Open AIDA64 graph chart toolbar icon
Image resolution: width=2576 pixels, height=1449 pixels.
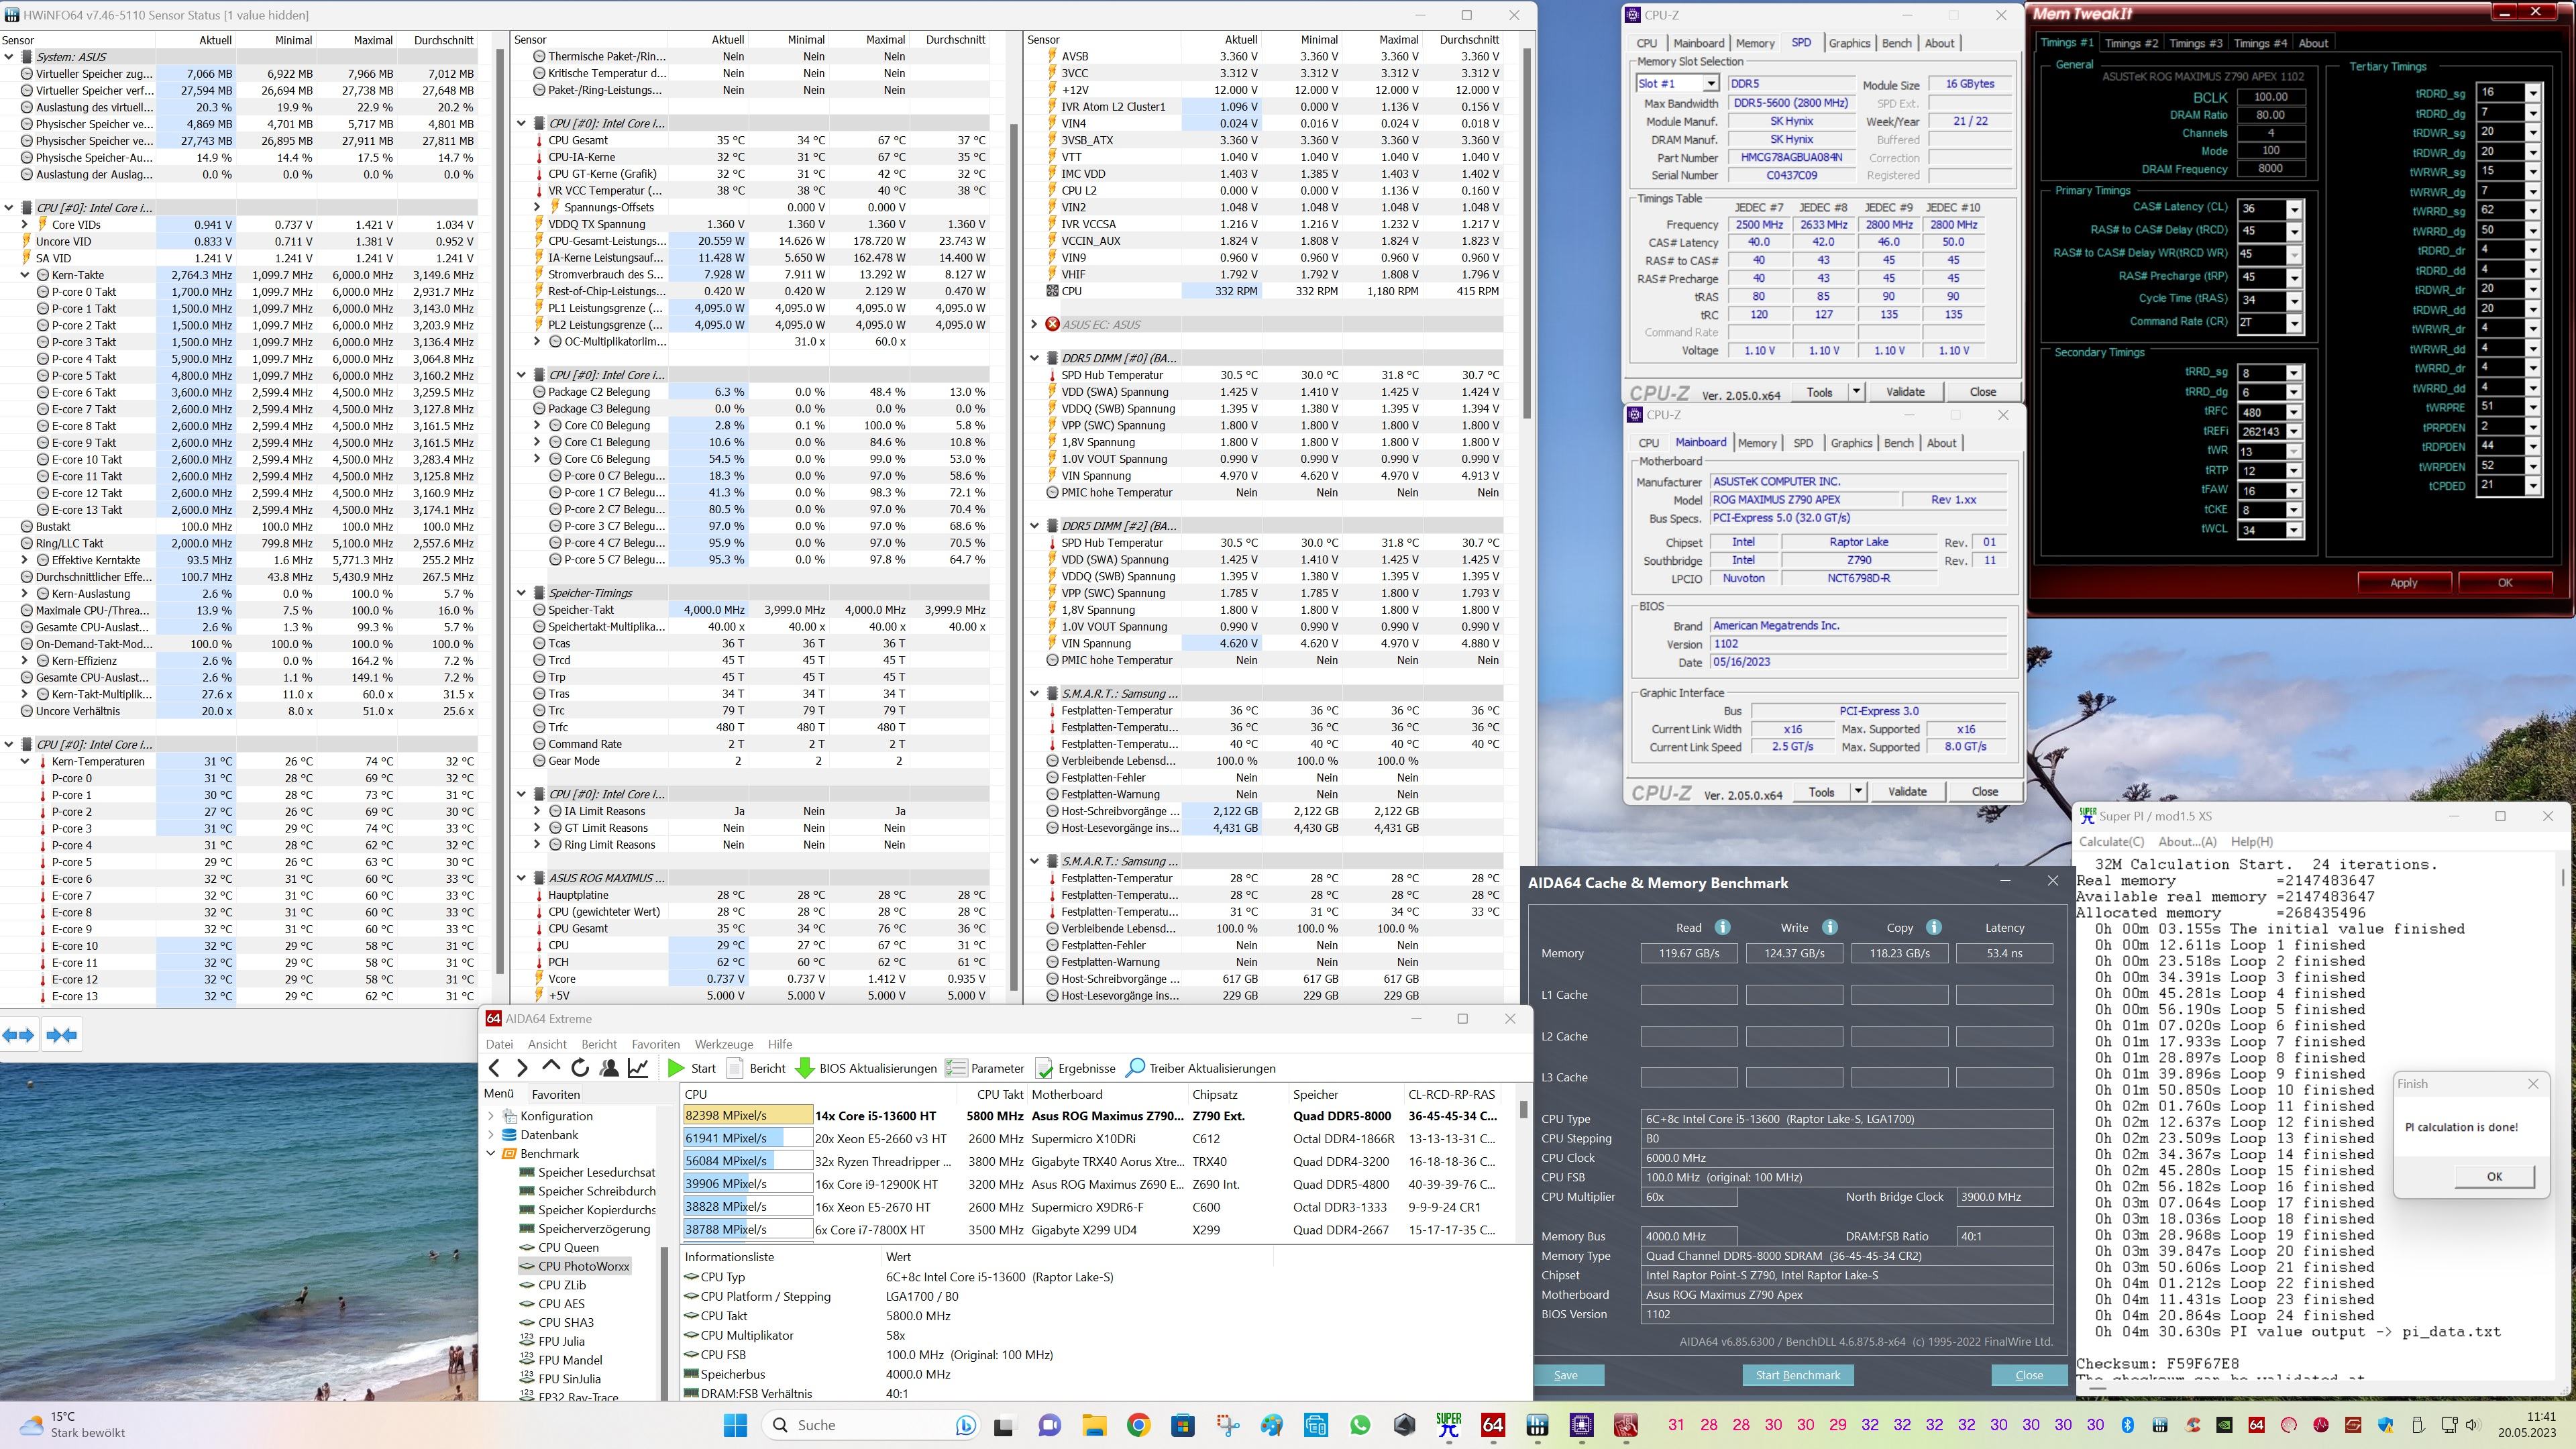coord(638,1068)
